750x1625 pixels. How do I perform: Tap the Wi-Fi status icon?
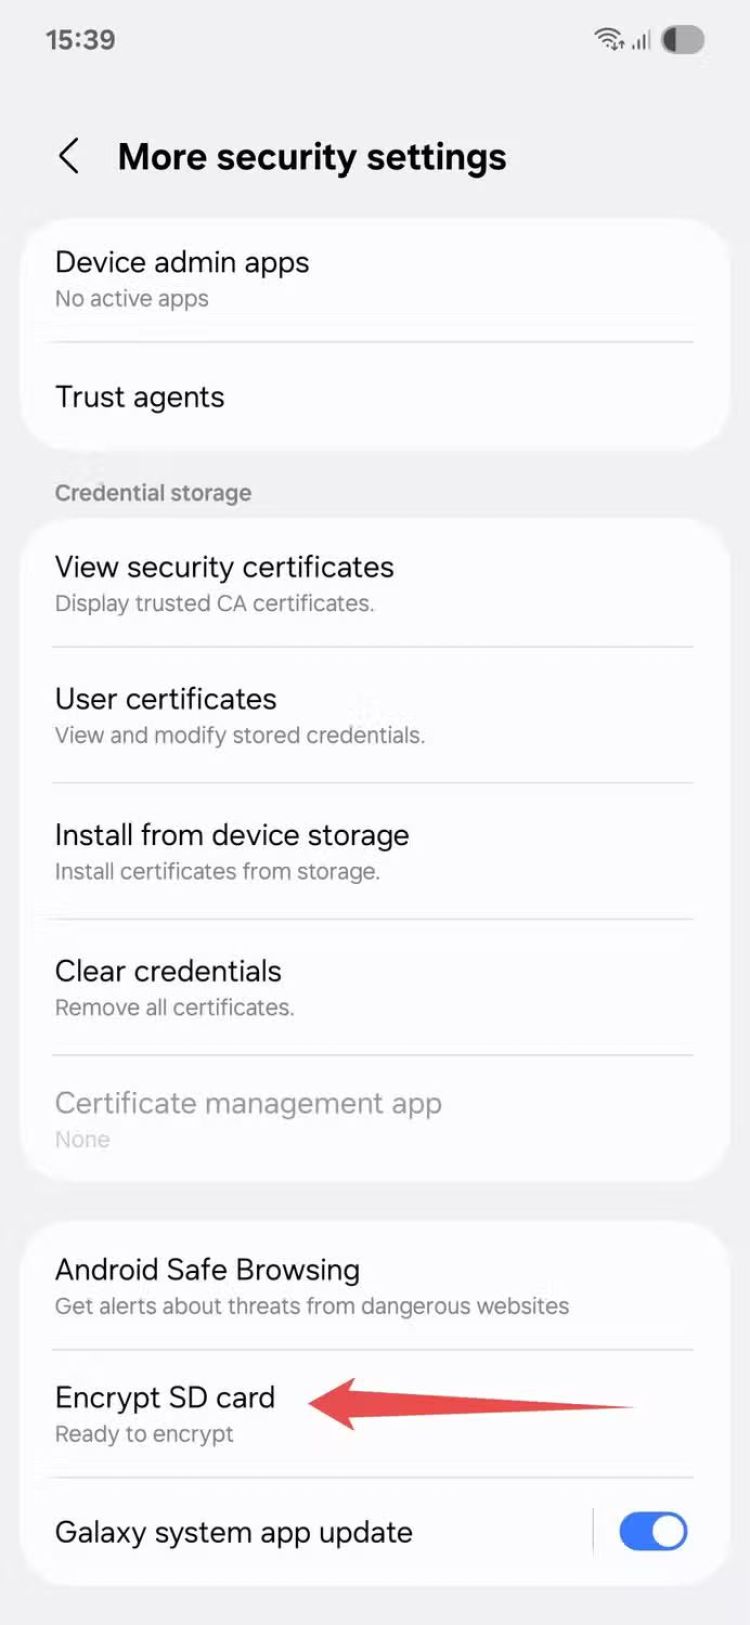coord(609,40)
